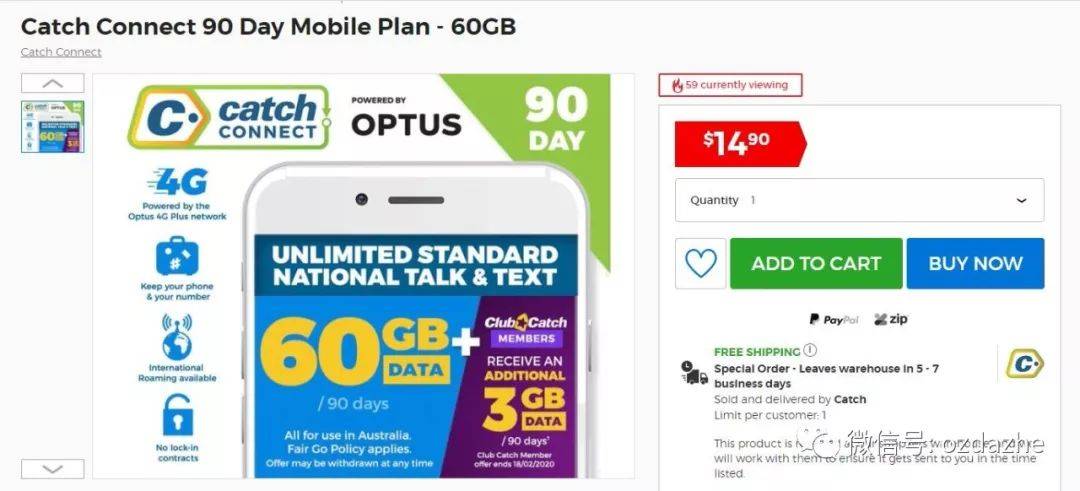Viewport: 1080px width, 491px height.
Task: Click the main product image
Action: 364,276
